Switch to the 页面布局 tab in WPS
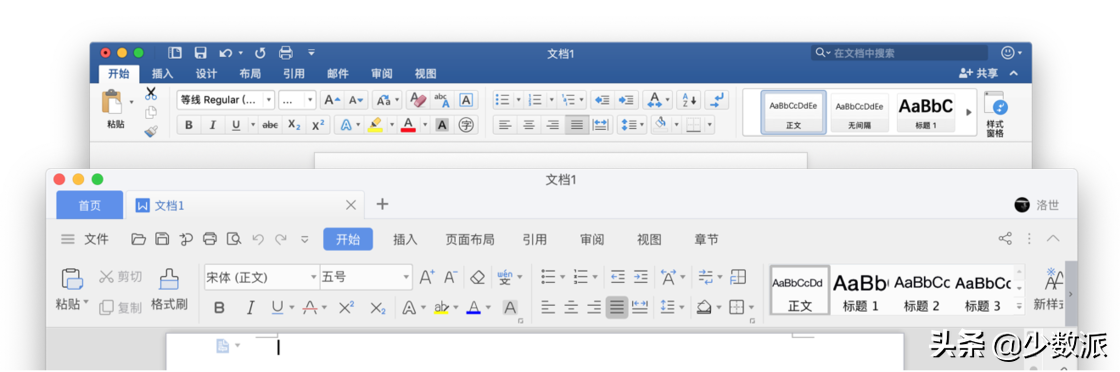The image size is (1120, 372). (x=470, y=240)
